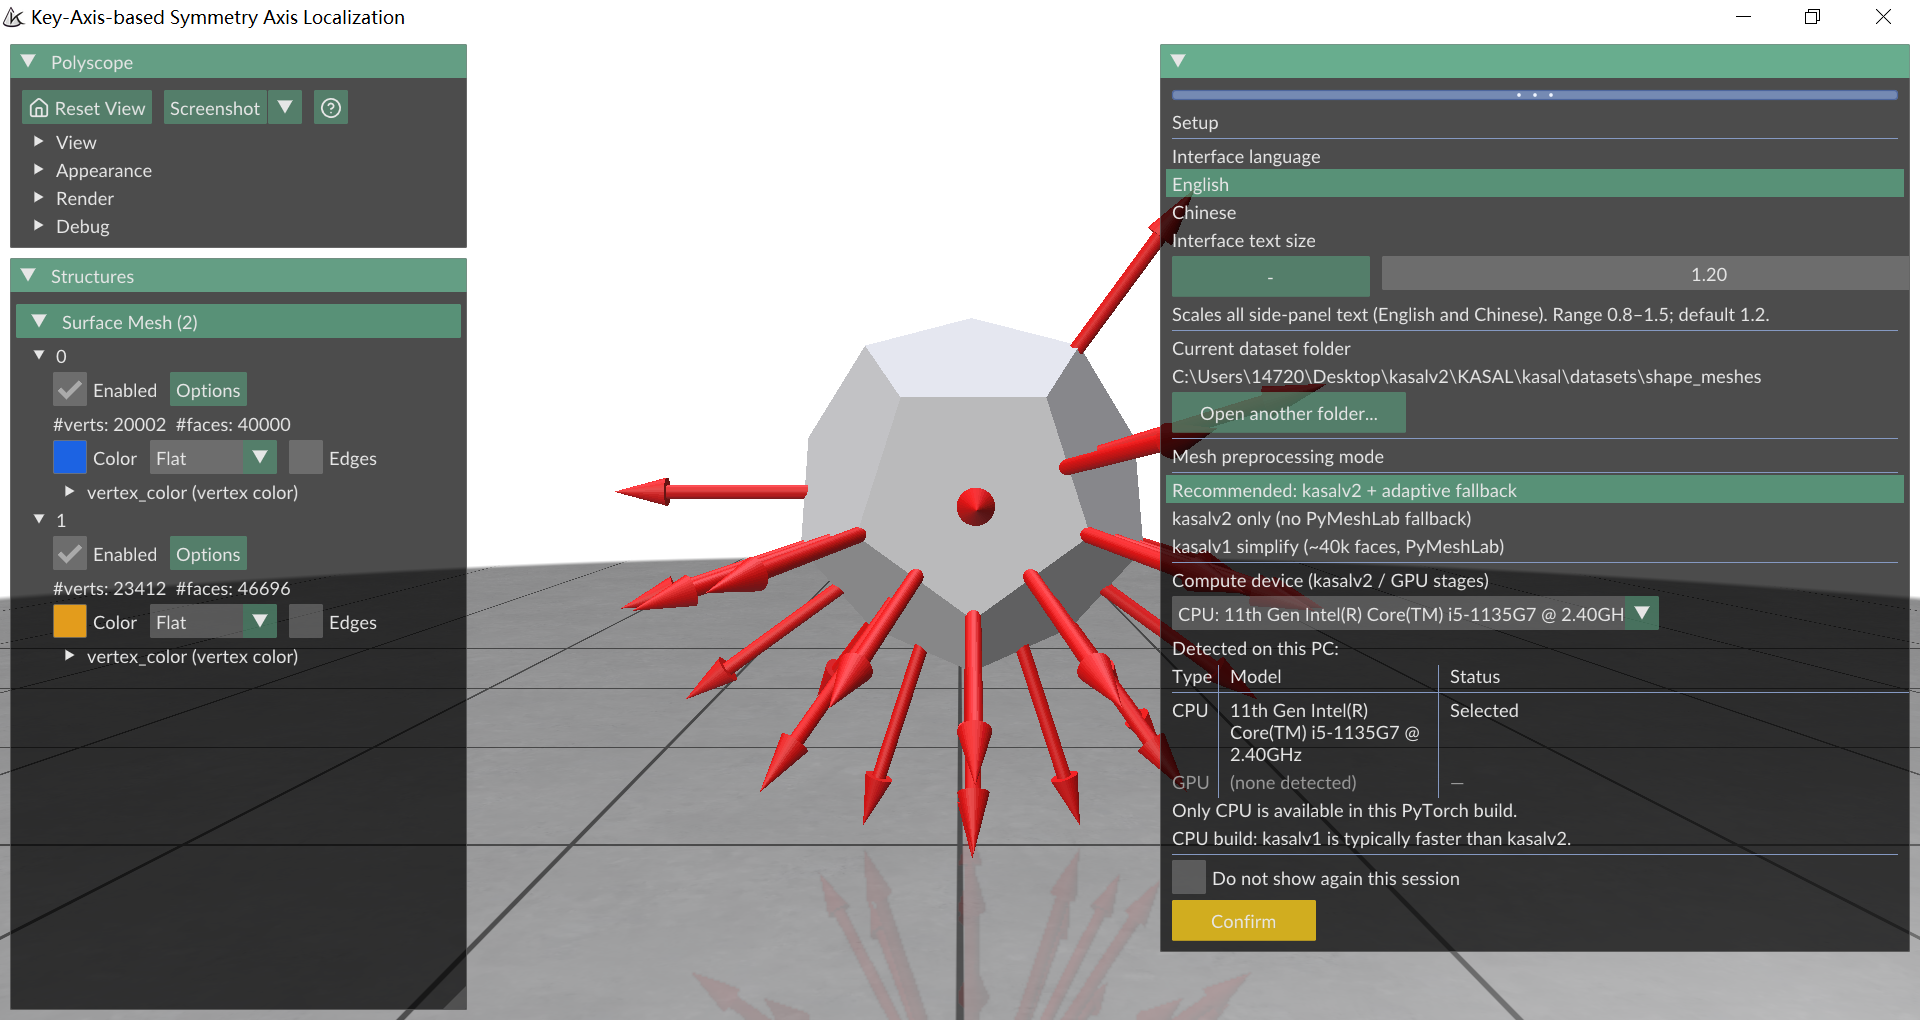Open the orange Color swatch of mesh 1
Image resolution: width=1920 pixels, height=1020 pixels.
(70, 622)
